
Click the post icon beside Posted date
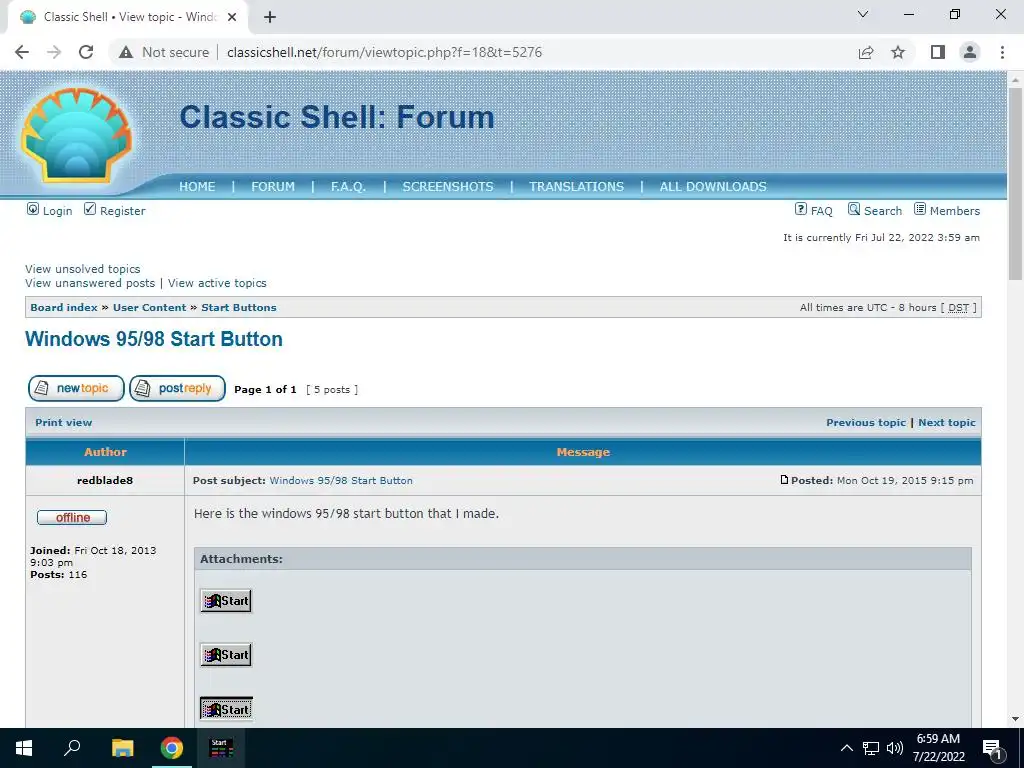784,480
